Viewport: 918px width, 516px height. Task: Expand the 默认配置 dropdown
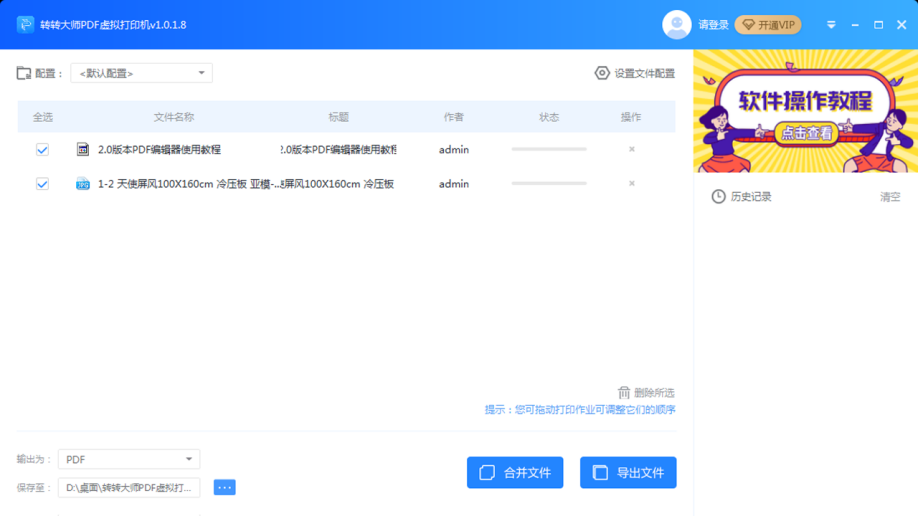pyautogui.click(x=141, y=73)
